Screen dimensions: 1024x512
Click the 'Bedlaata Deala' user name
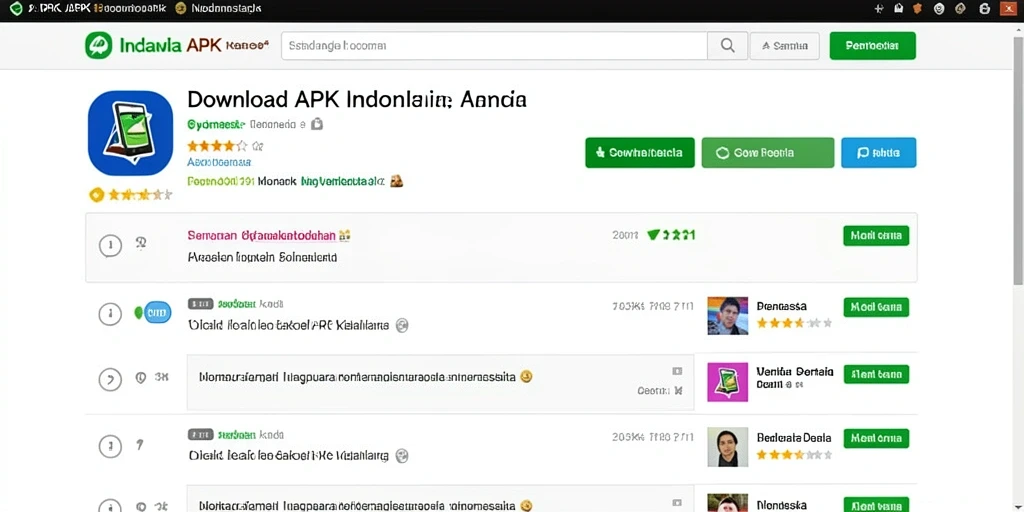pyautogui.click(x=793, y=438)
